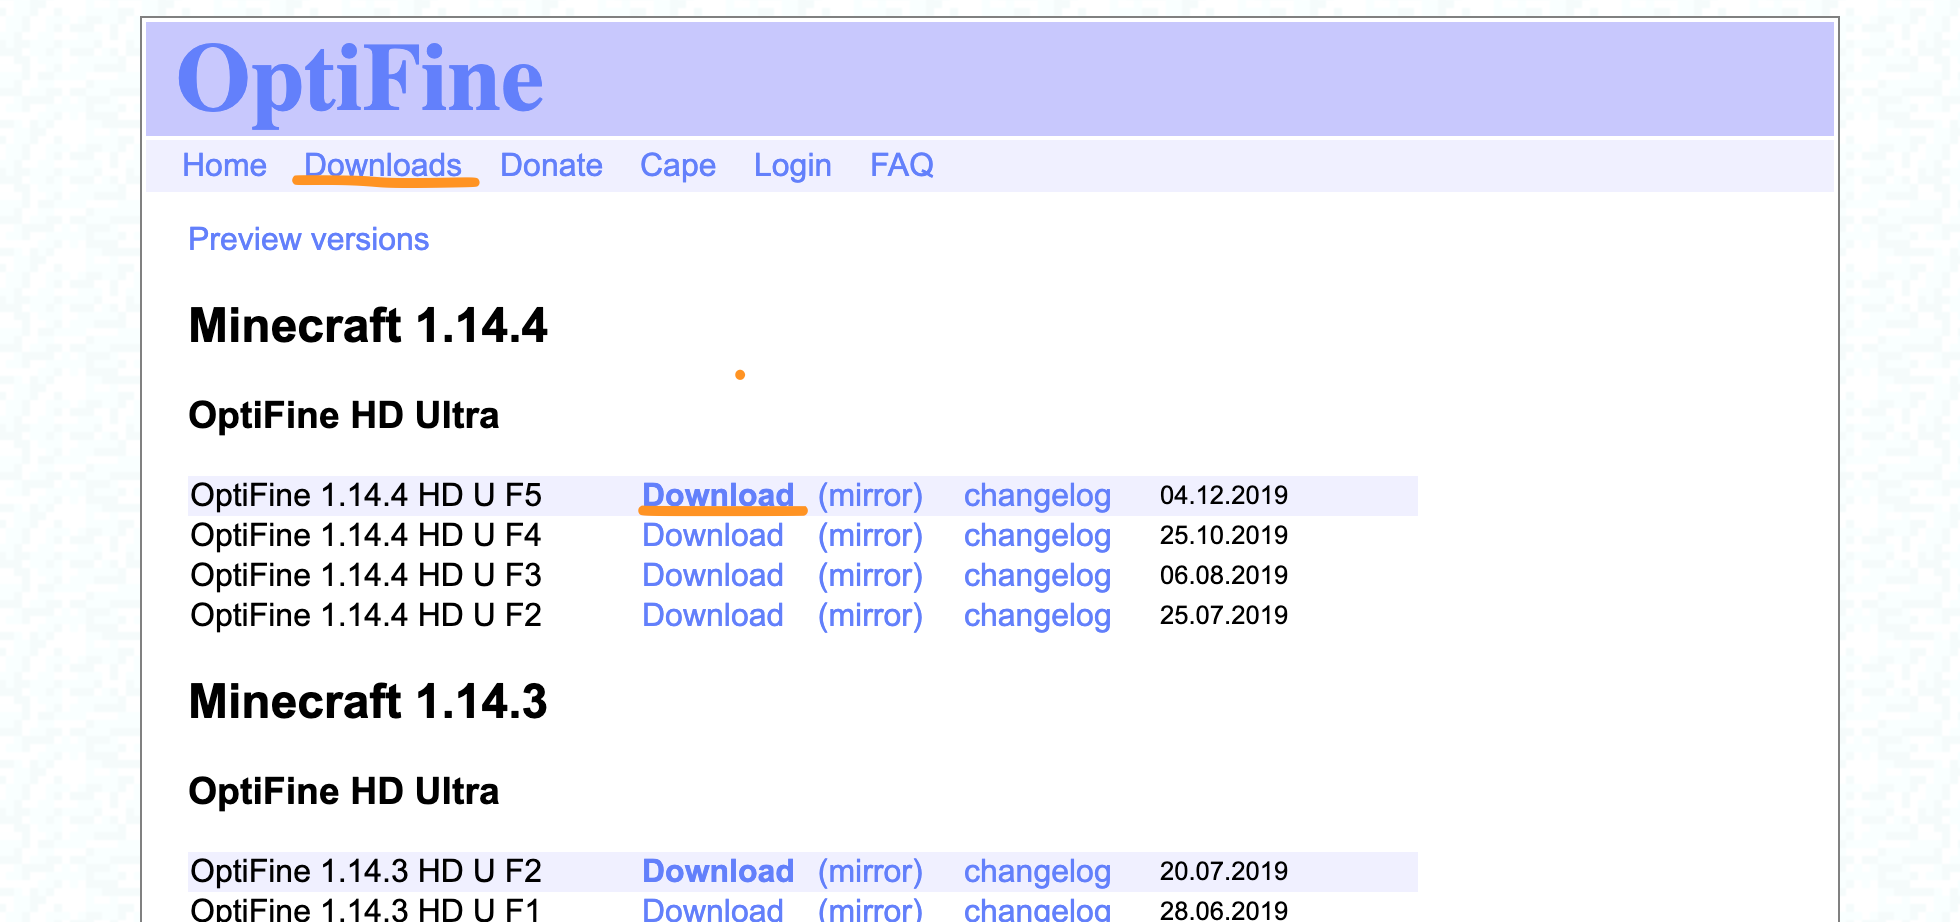This screenshot has height=922, width=1960.
Task: Open the Downloads nav link
Action: point(383,165)
